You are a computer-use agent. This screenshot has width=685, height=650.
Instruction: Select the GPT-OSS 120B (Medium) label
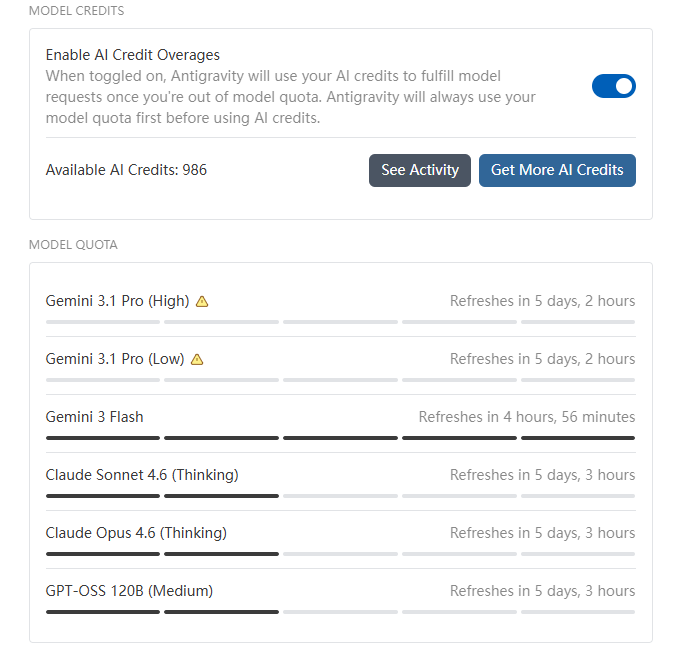point(129,591)
